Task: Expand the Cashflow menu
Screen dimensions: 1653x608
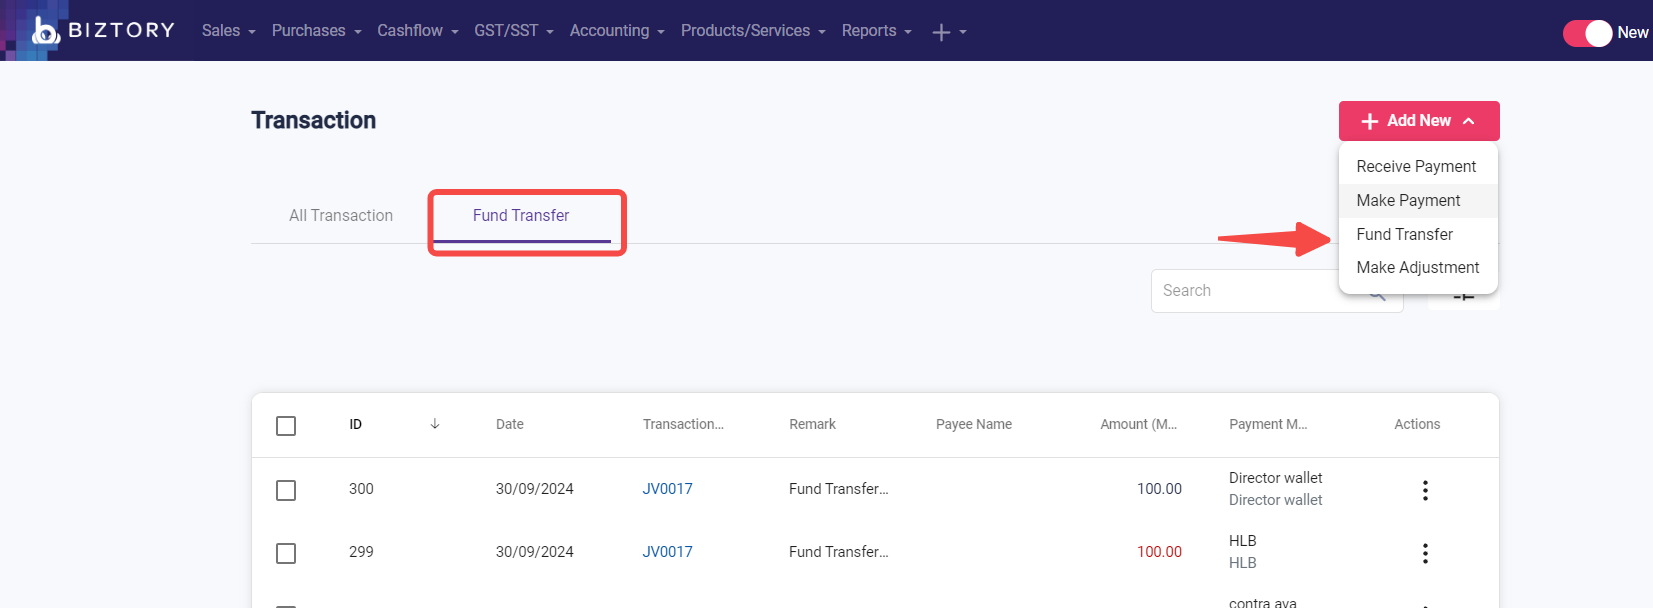Action: click(418, 31)
